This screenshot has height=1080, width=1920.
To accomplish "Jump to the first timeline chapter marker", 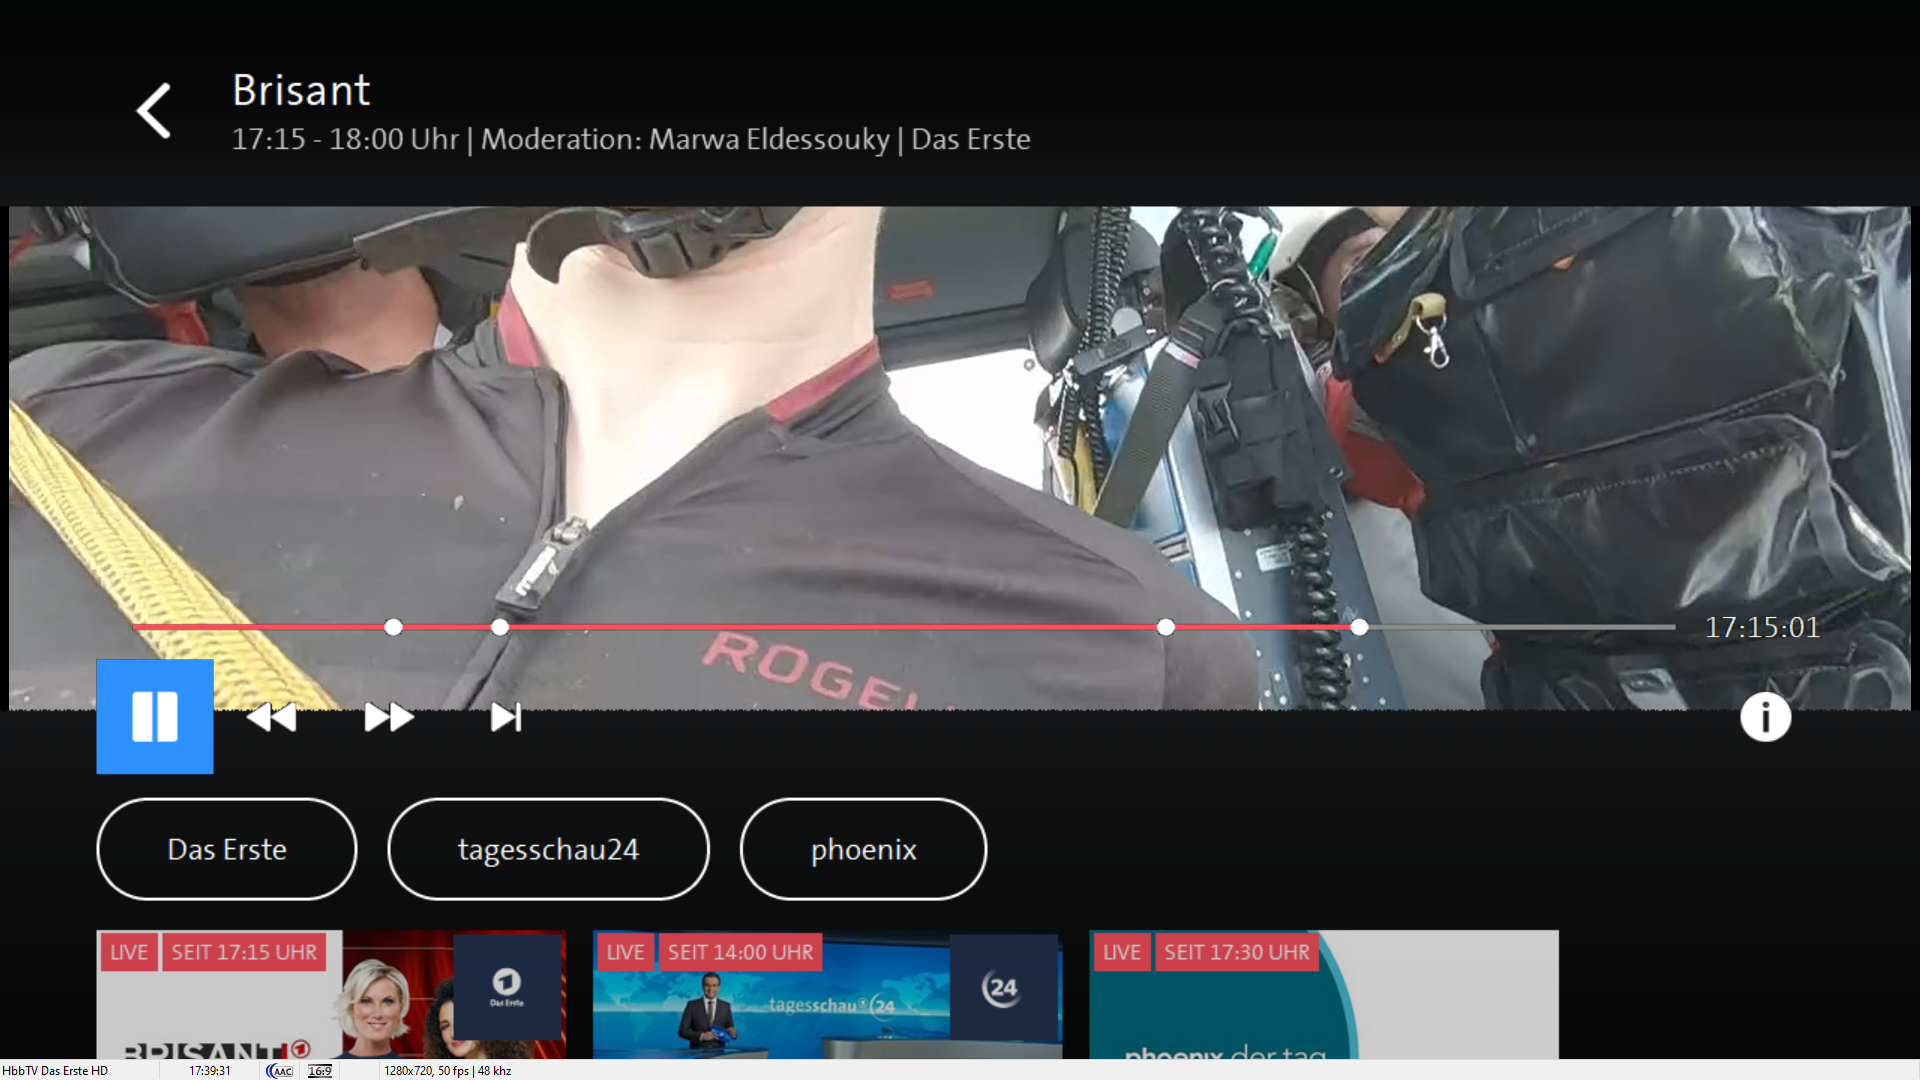I will tap(394, 627).
